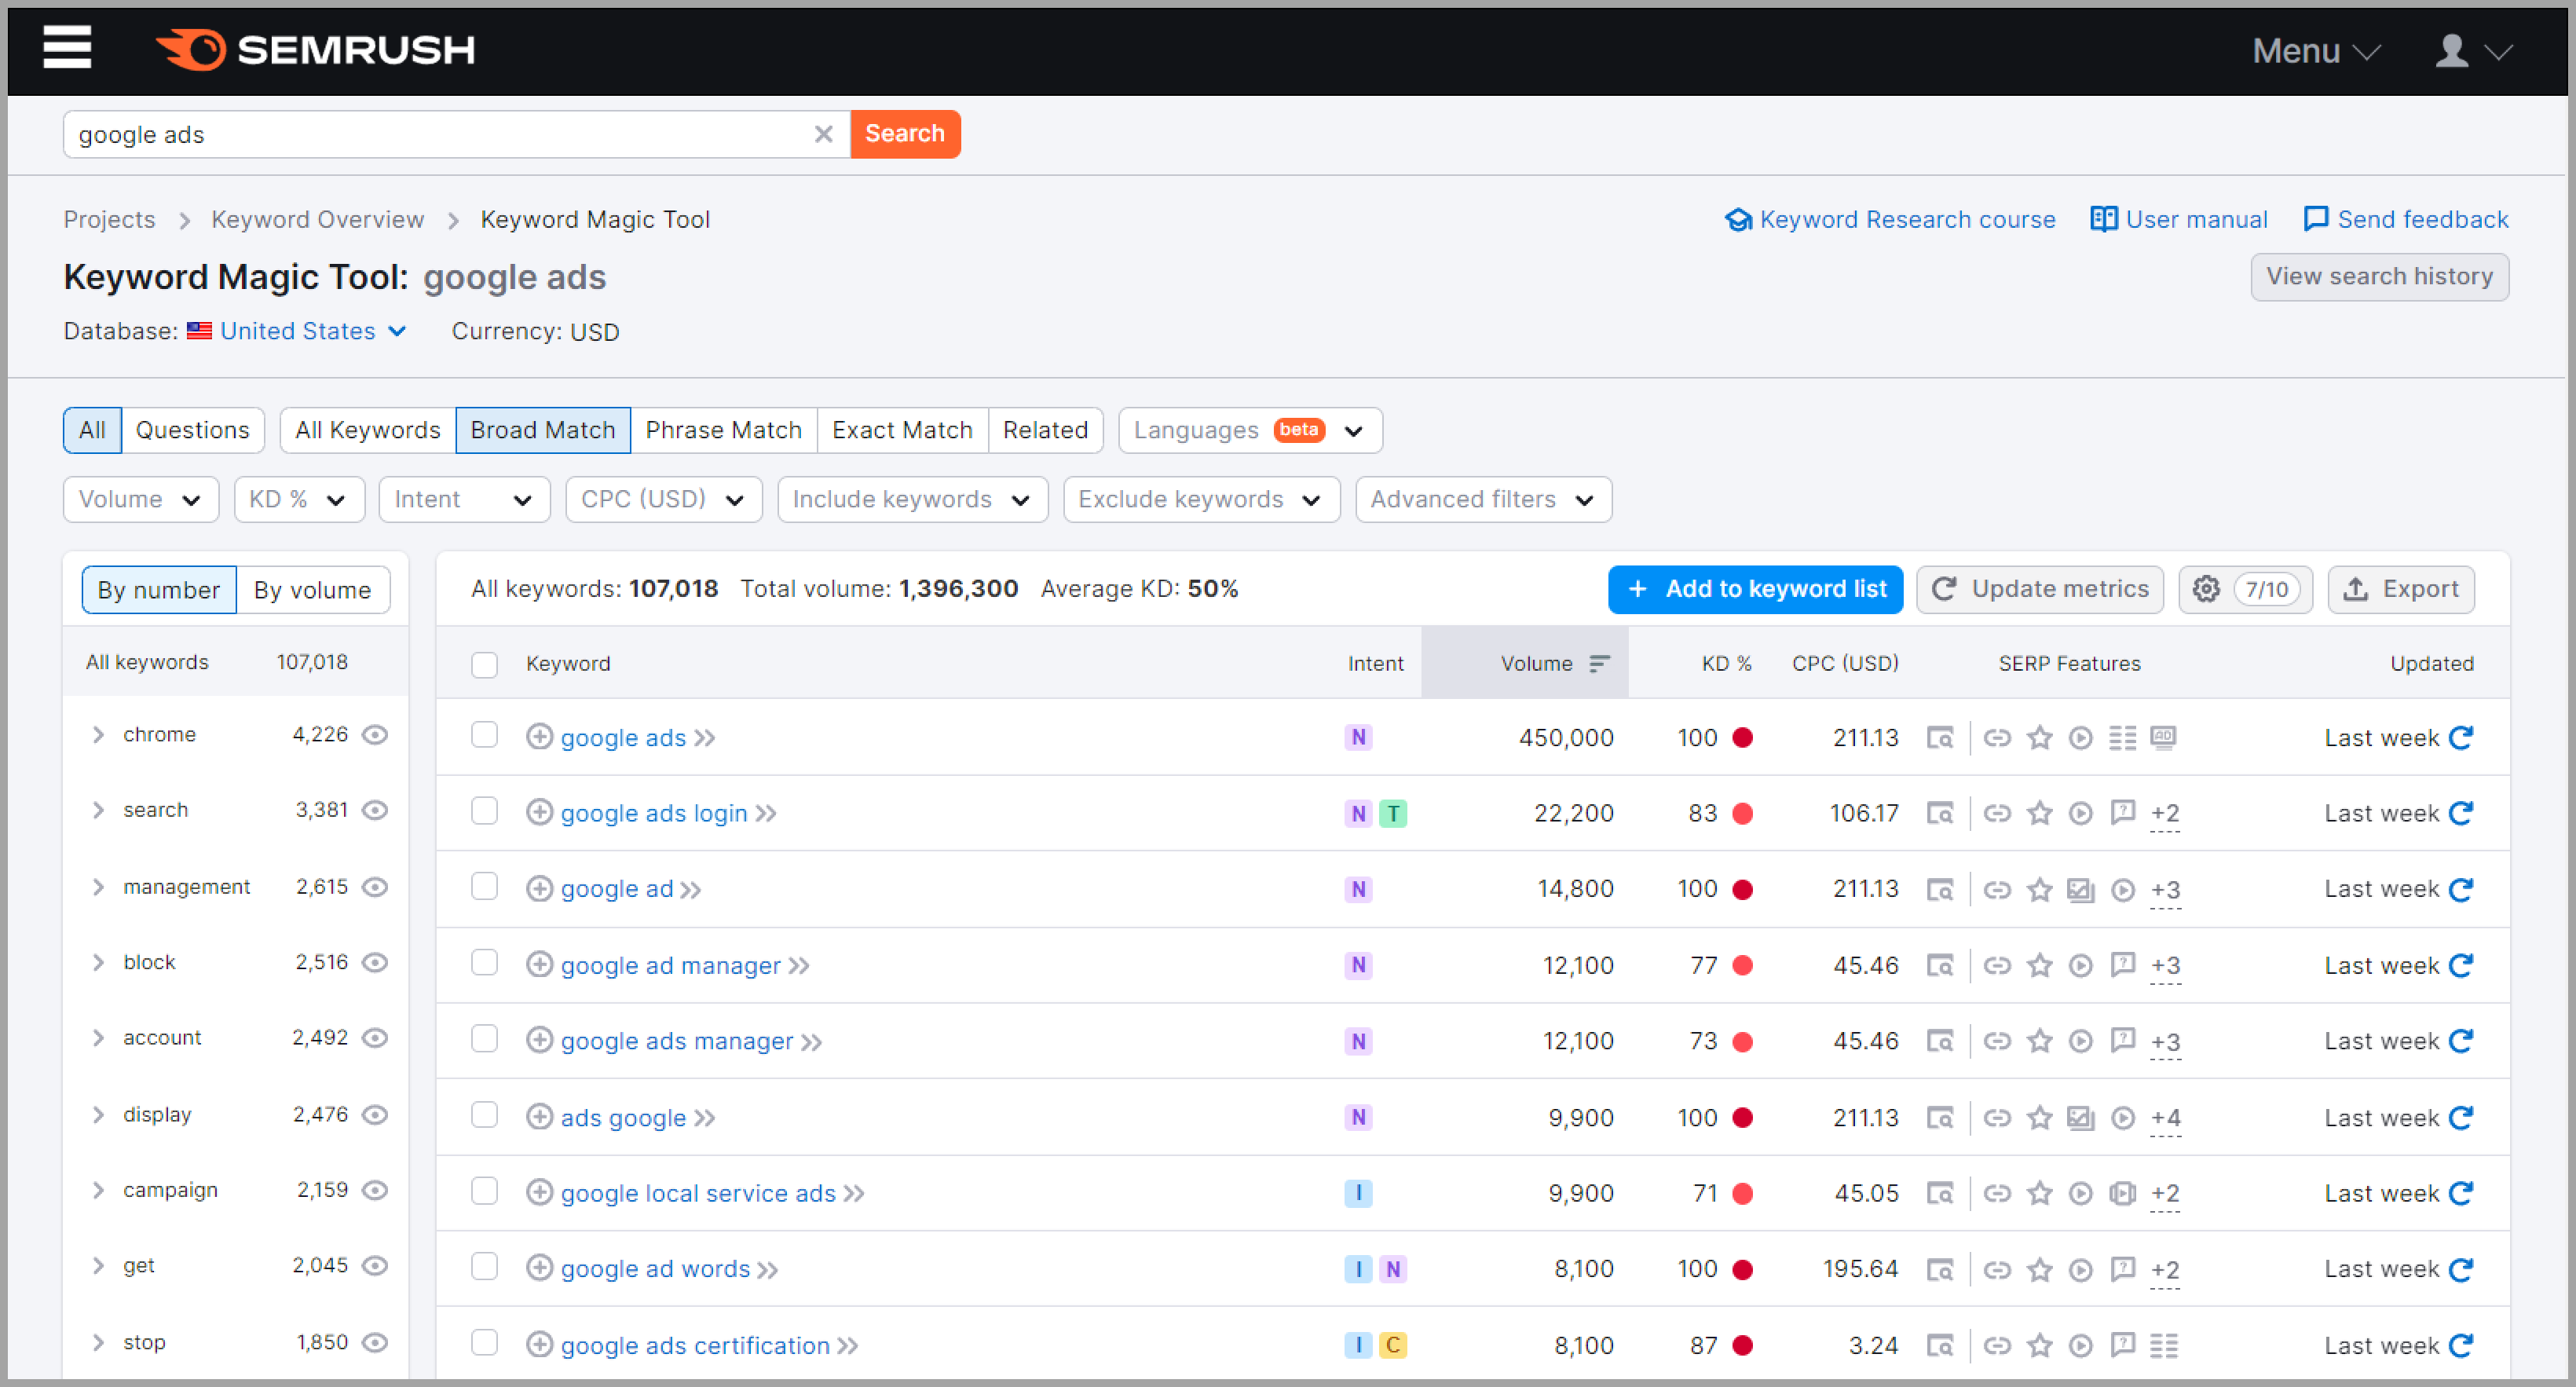The width and height of the screenshot is (2576, 1387).
Task: Toggle eye icon for chrome group
Action: [x=375, y=735]
